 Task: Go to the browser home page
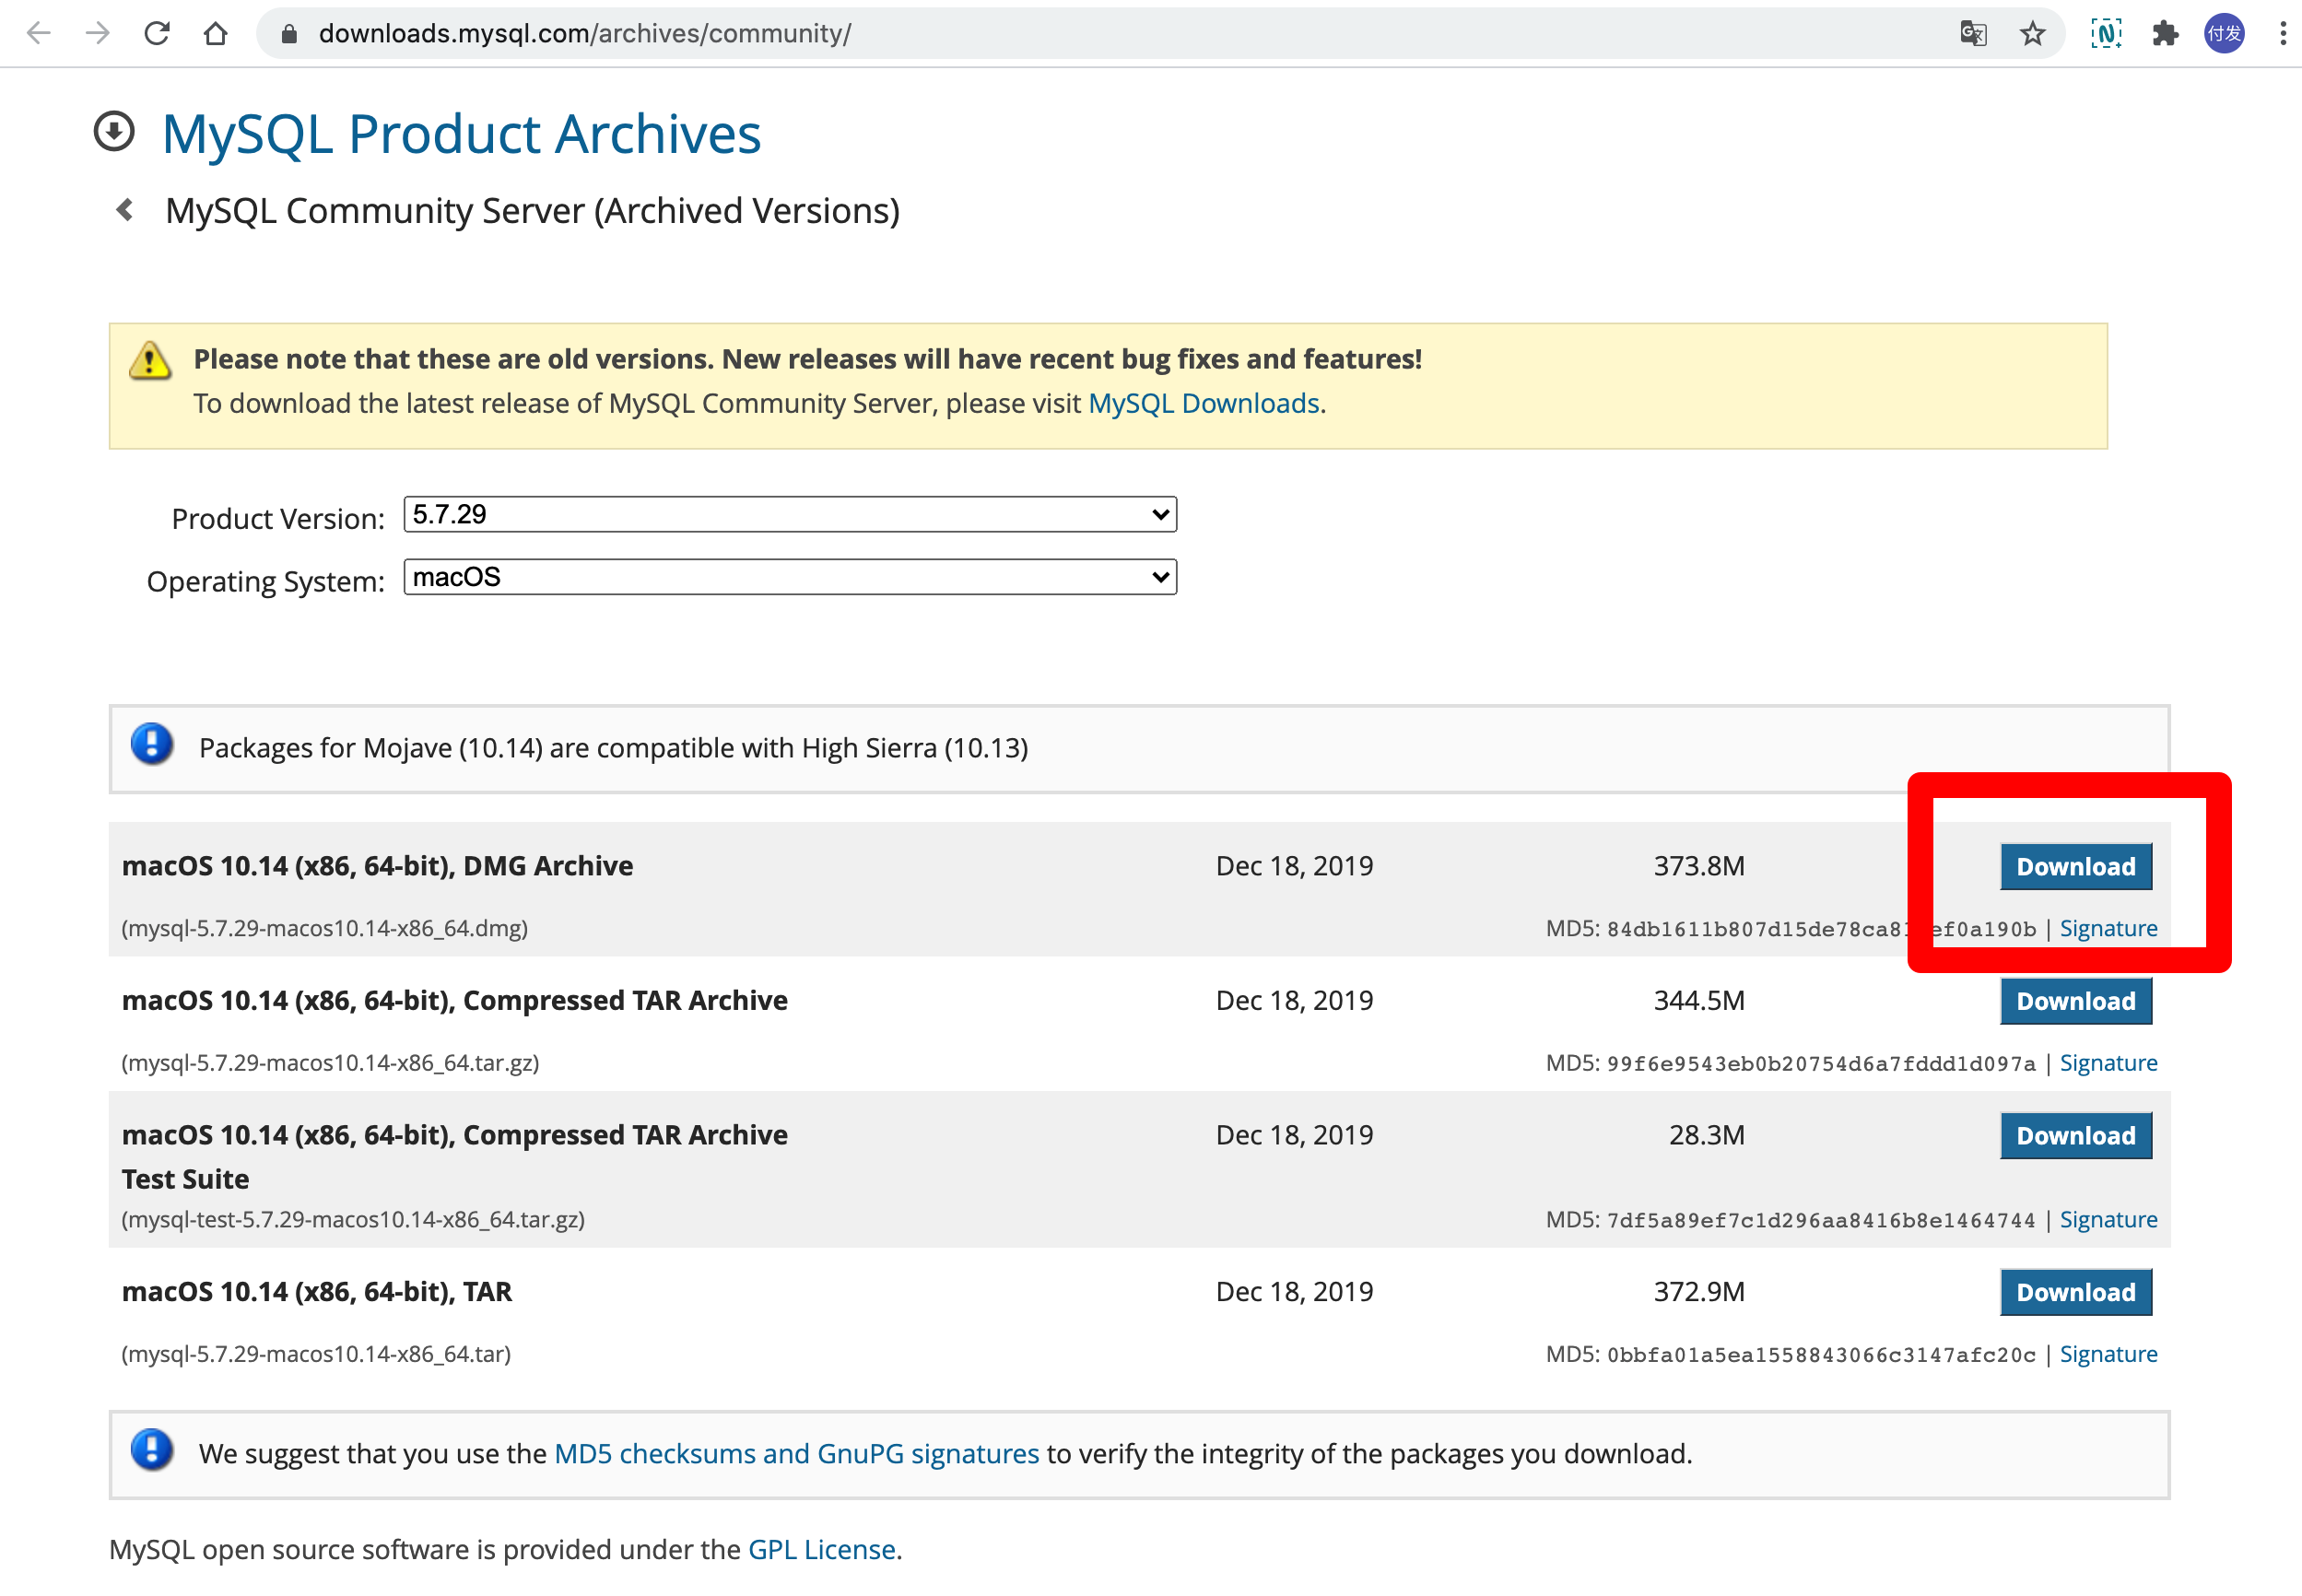coord(215,33)
